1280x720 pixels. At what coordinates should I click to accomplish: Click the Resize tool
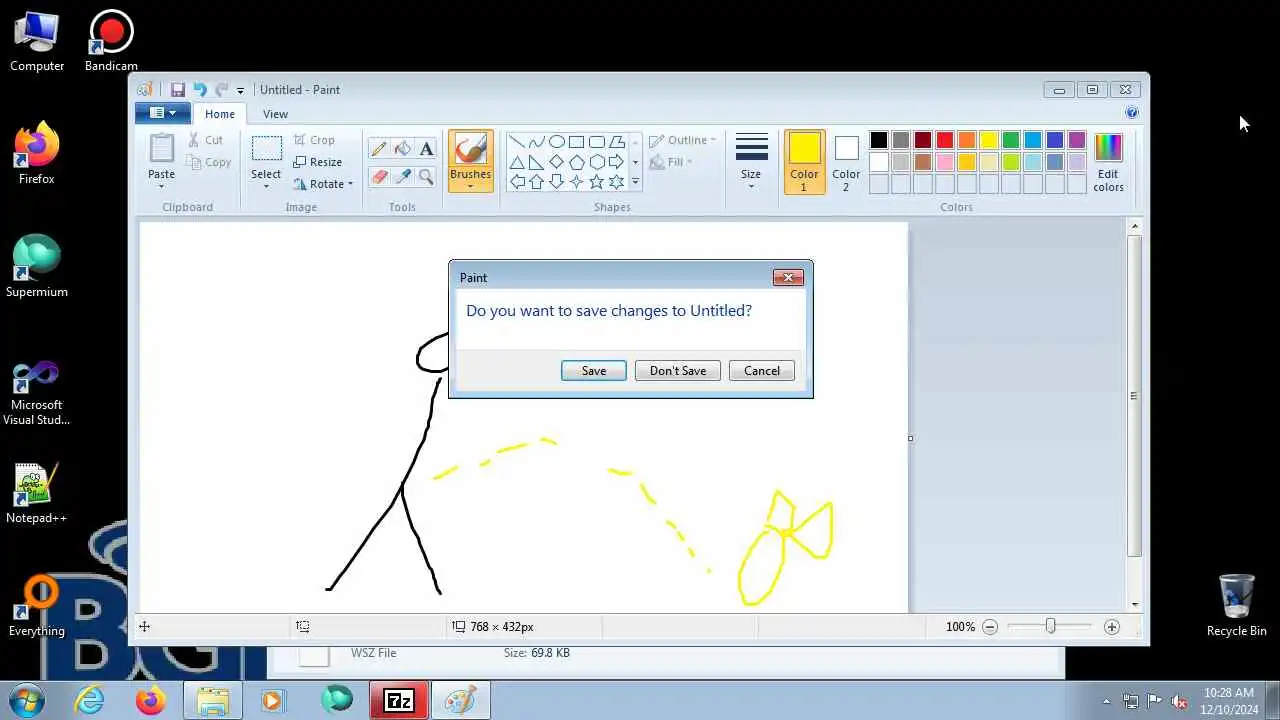coord(318,162)
